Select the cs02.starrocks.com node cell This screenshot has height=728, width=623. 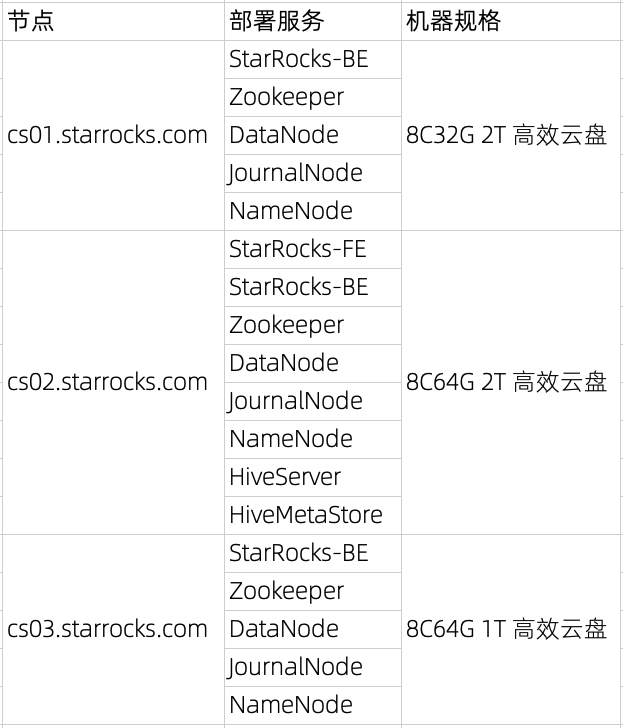(113, 382)
